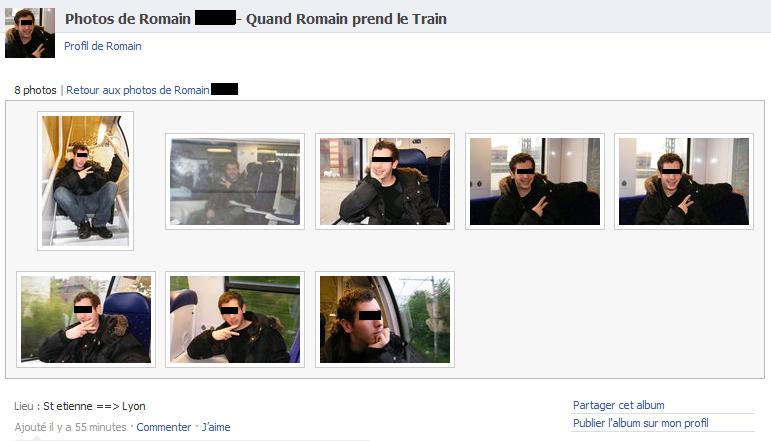Open the "Profil de Romain" link
The image size is (771, 441).
point(103,46)
